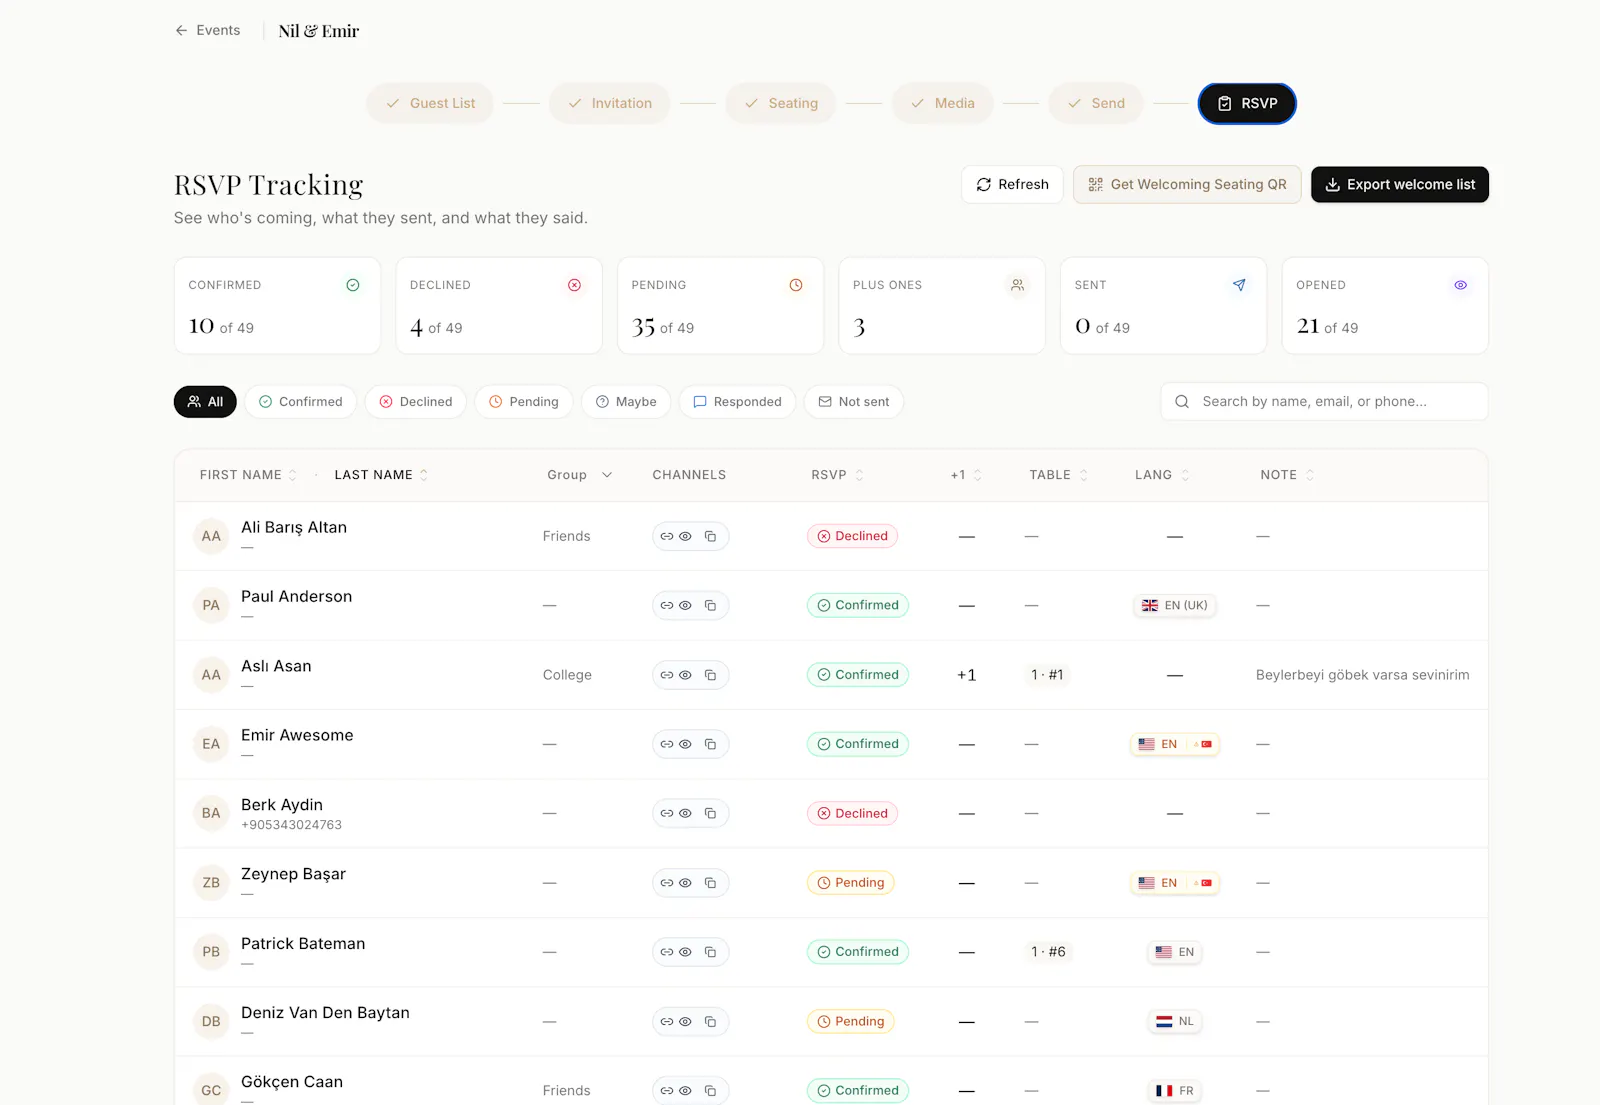Click the Pending badge for Zeynep Başar

851,883
